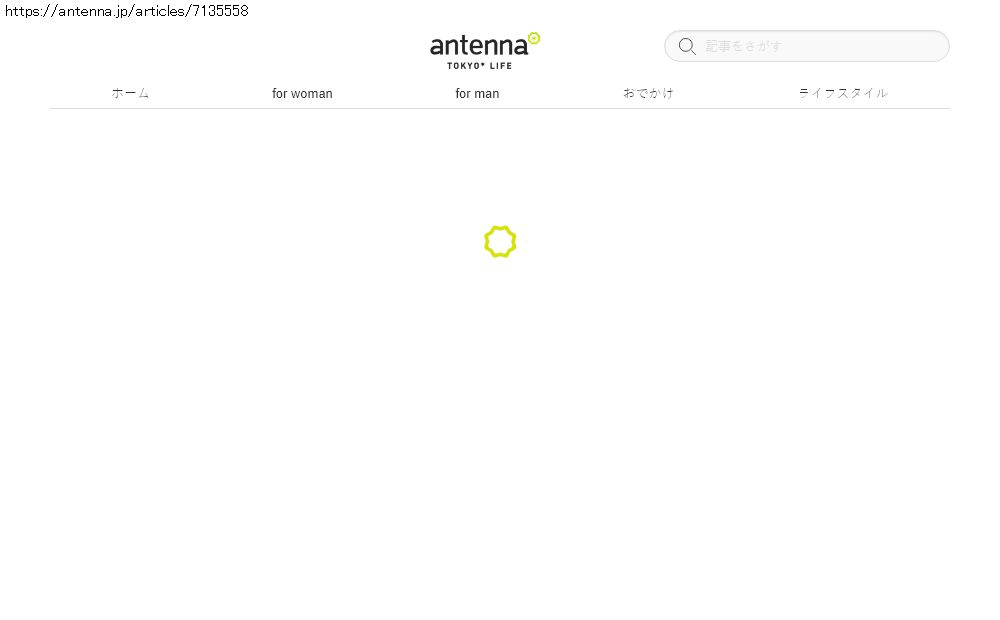Screen dimensions: 1000x620
Task: Switch to the for man category
Action: pyautogui.click(x=477, y=94)
